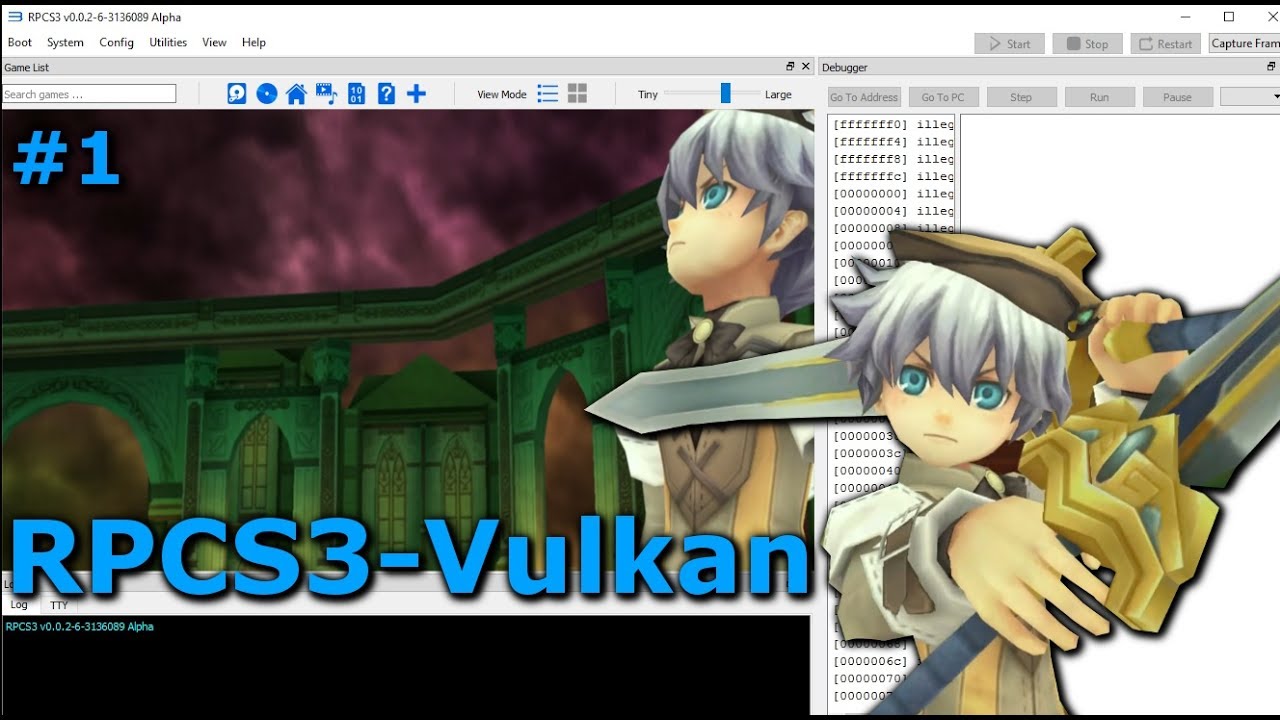Click the Search games input field
1280x720 pixels.
[89, 94]
